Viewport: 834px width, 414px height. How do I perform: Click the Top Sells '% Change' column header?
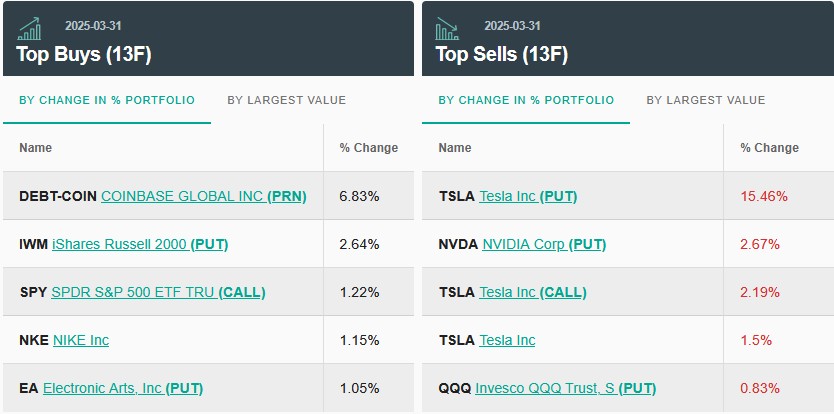click(x=770, y=147)
